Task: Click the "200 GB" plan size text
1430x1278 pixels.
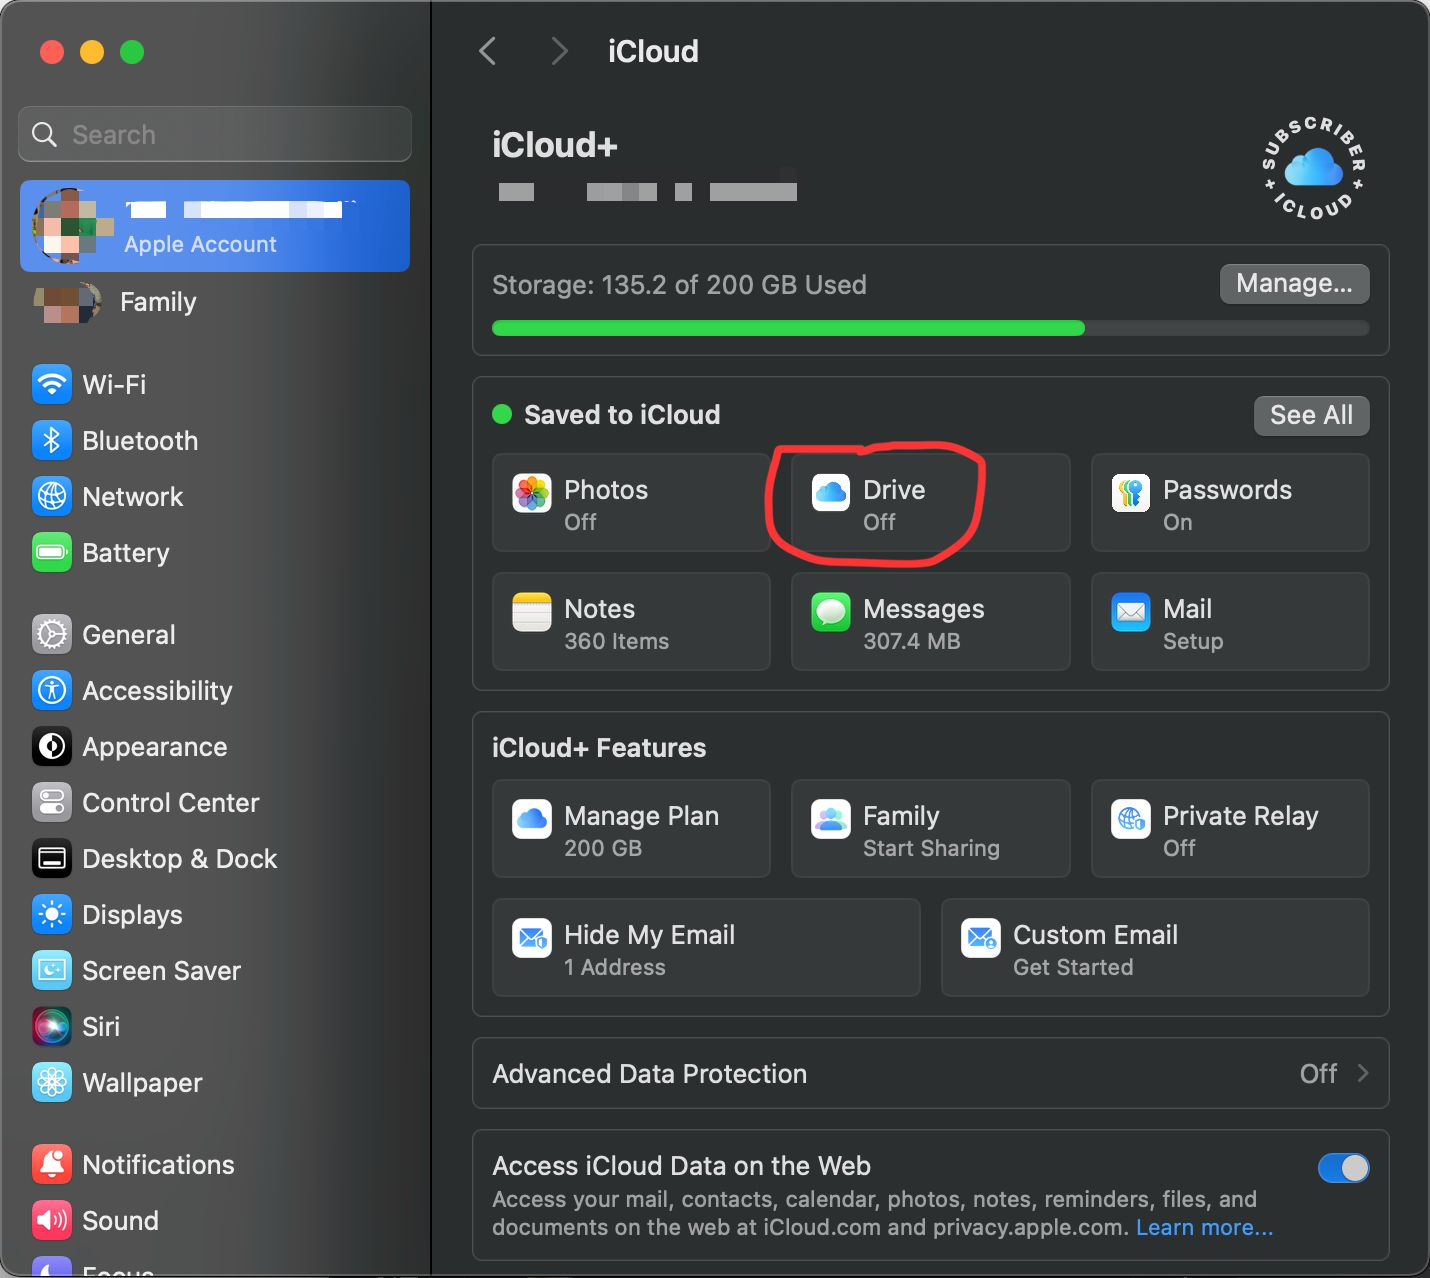Action: [603, 848]
